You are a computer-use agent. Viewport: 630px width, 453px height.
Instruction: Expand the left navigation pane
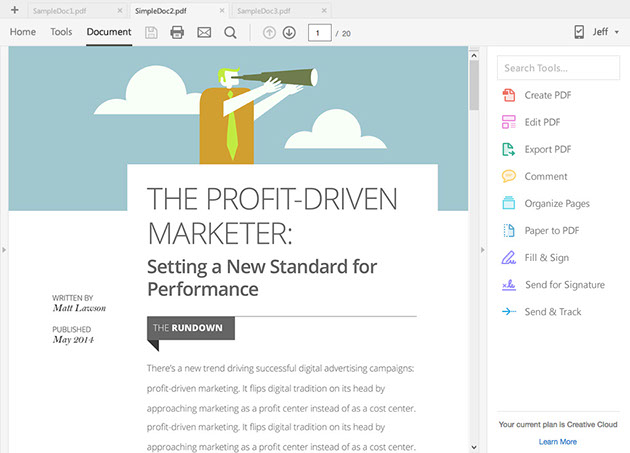point(4,249)
